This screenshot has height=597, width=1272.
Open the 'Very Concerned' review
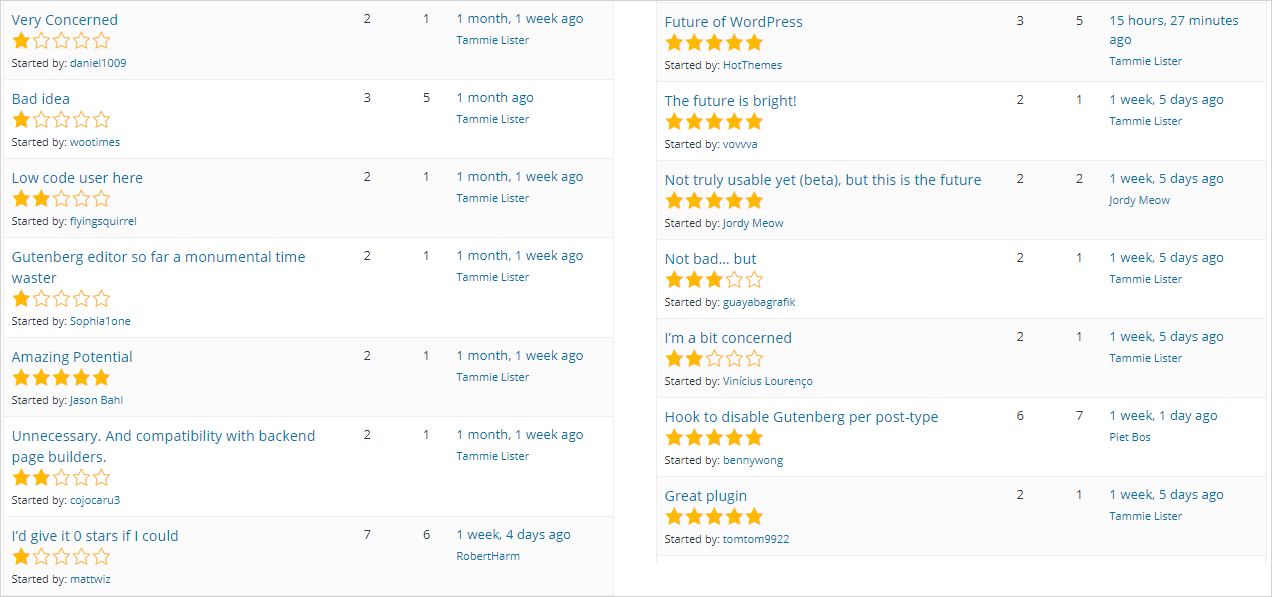click(64, 20)
